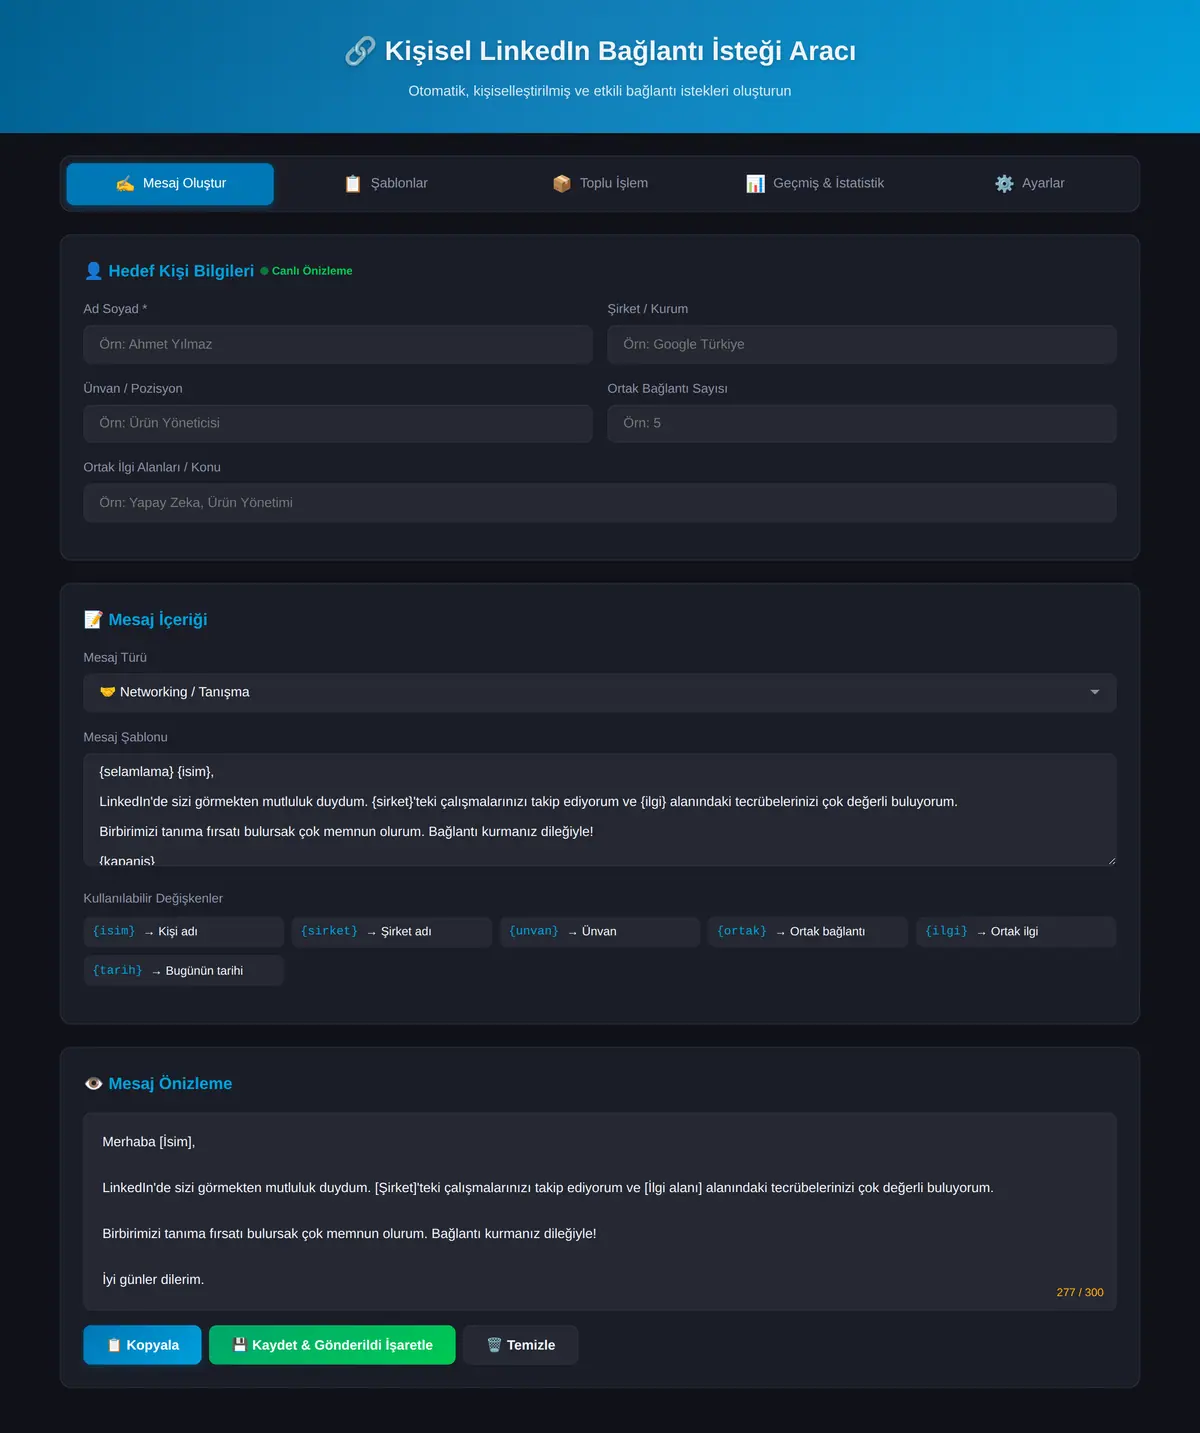Click the memo icon beside Mesaj İçeriği

[94, 620]
